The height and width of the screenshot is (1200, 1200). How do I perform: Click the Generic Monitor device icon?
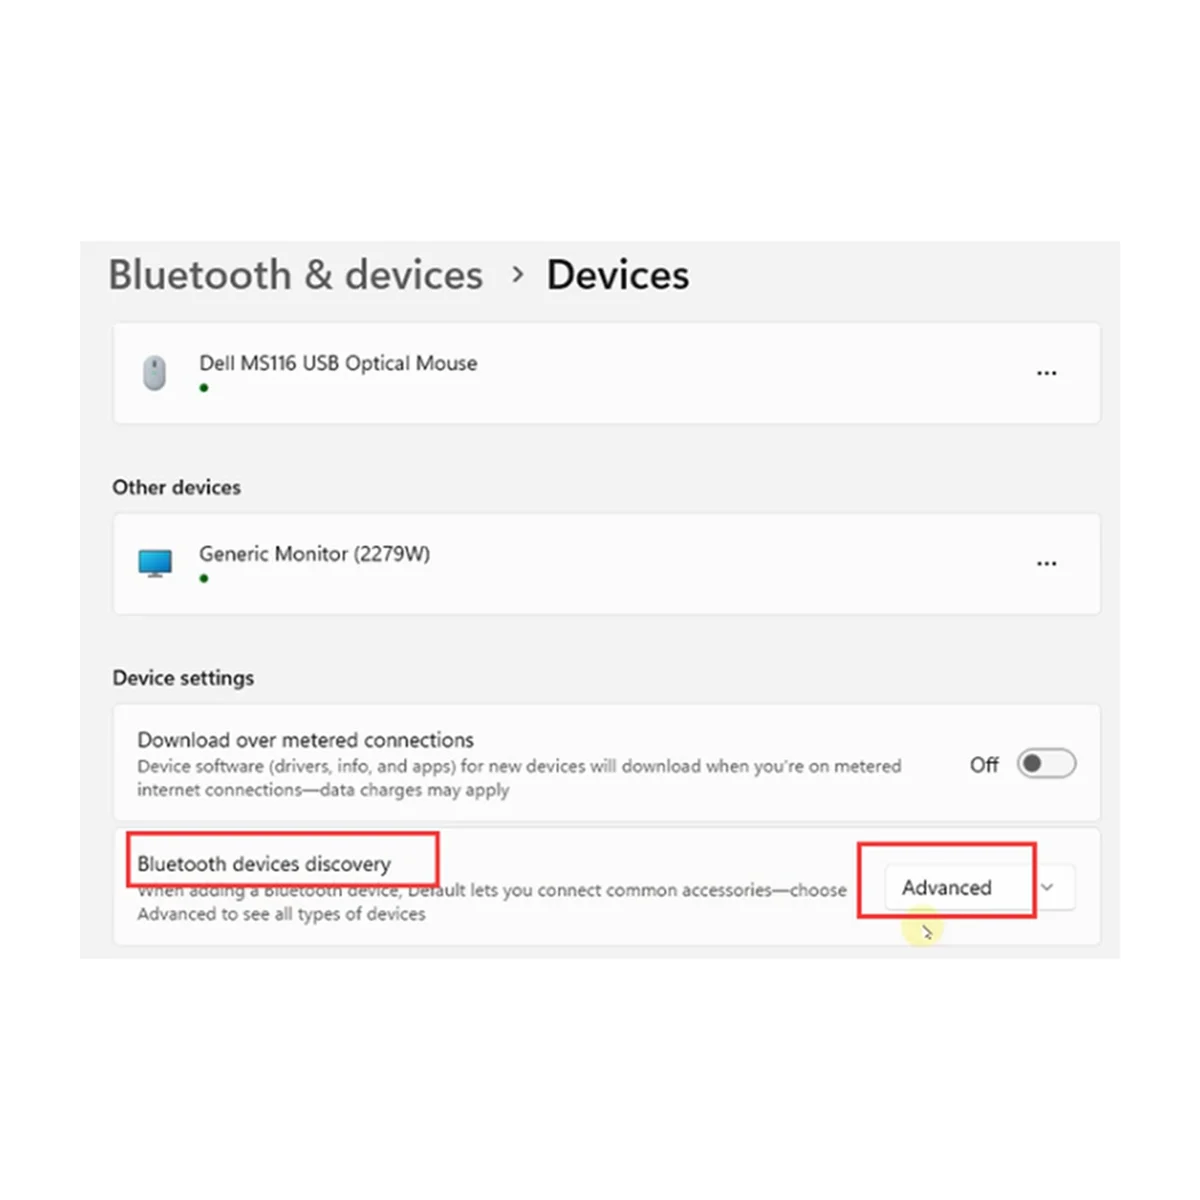click(155, 562)
